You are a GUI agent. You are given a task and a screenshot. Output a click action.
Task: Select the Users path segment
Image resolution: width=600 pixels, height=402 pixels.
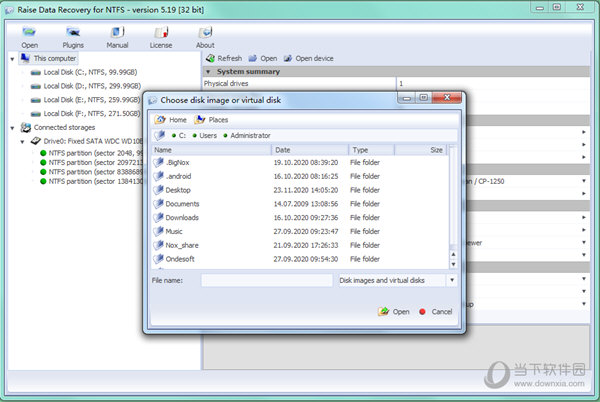[205, 135]
